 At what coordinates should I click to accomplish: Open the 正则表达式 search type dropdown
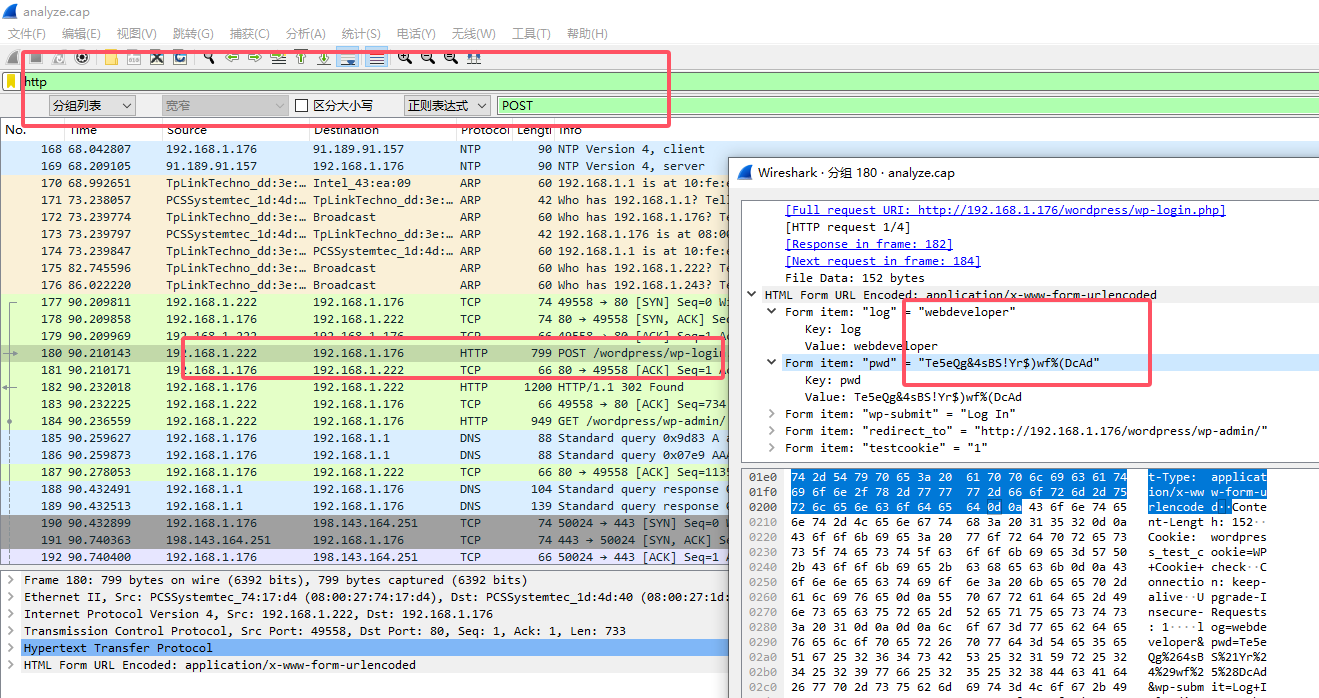[447, 105]
